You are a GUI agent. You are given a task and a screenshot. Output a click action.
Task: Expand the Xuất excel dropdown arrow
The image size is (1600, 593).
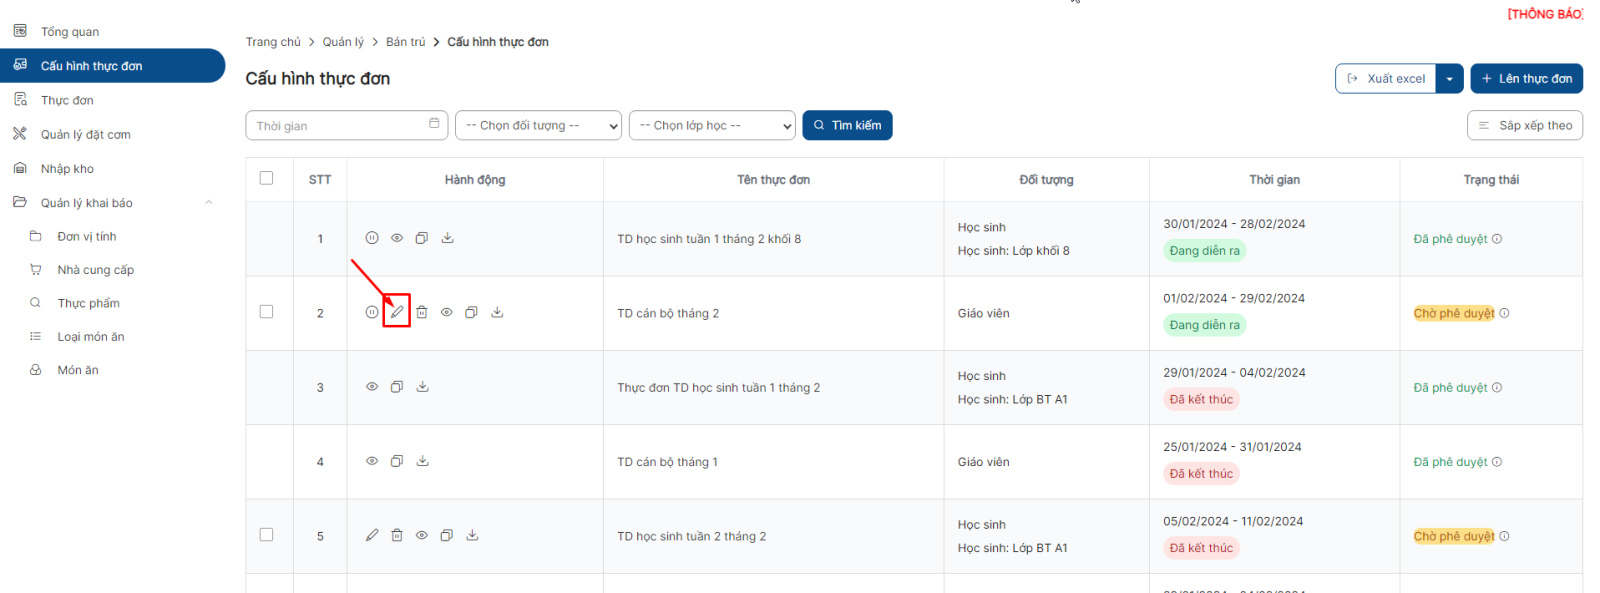pos(1449,79)
